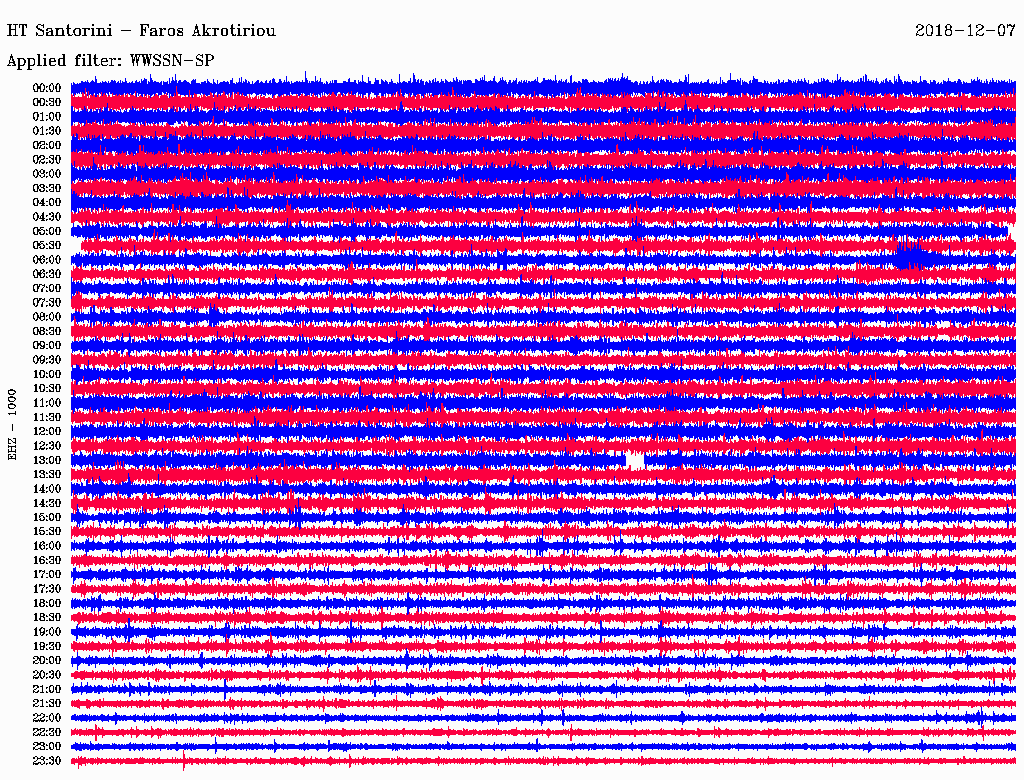Select the 07:00 time label
The image size is (1024, 780).
click(47, 289)
